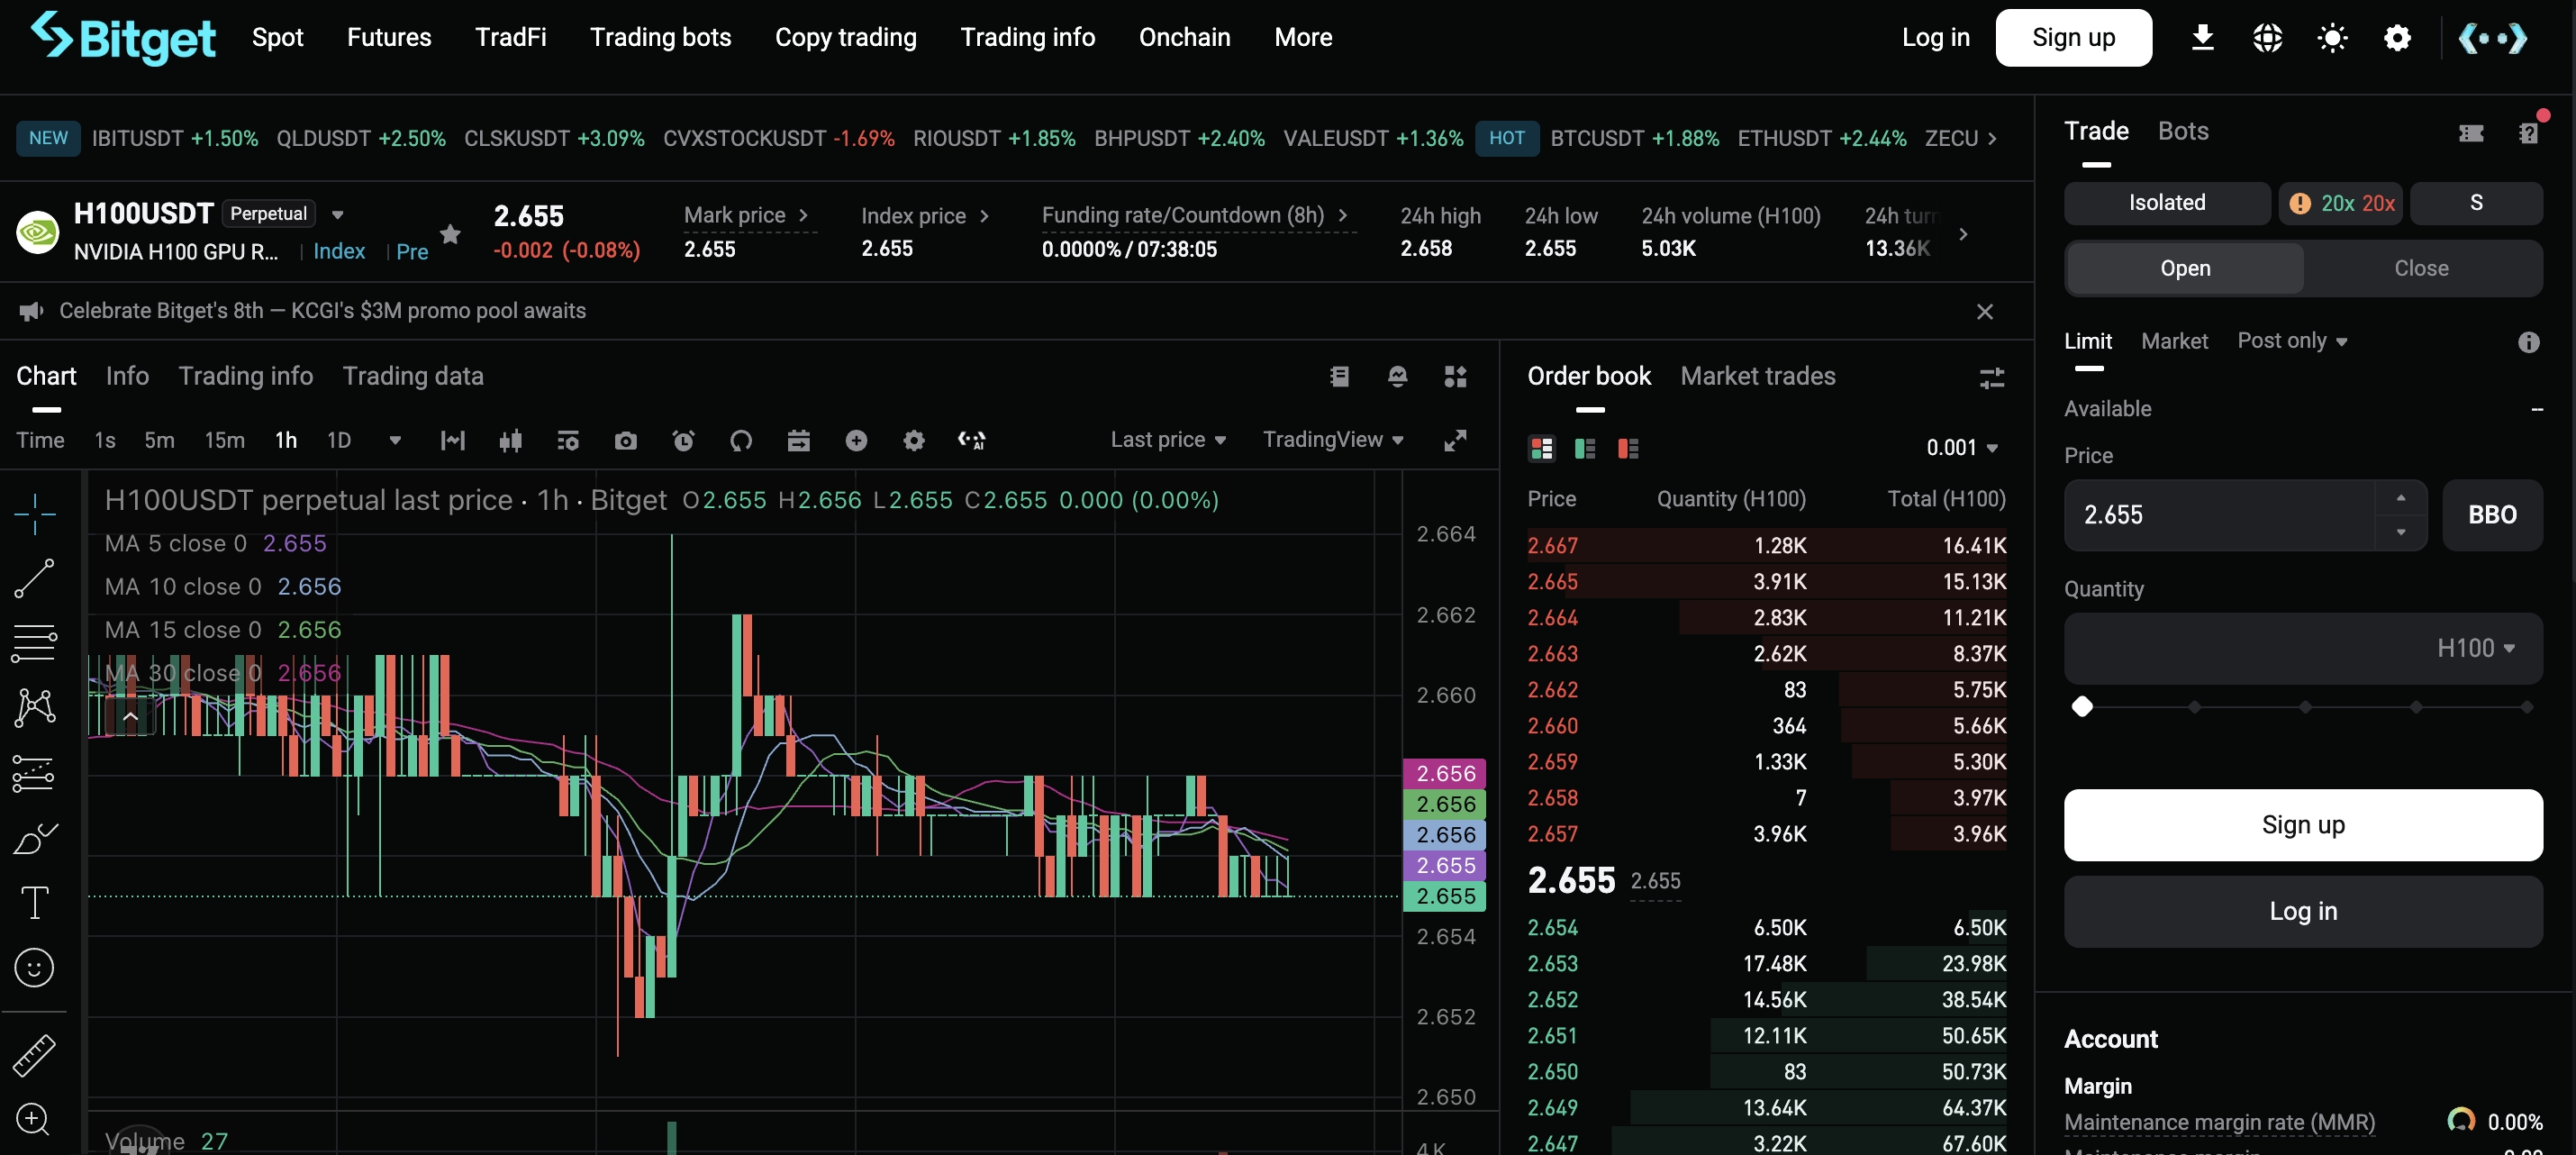Select the ruler measure tool
Viewport: 2576px width, 1155px height.
click(34, 1055)
